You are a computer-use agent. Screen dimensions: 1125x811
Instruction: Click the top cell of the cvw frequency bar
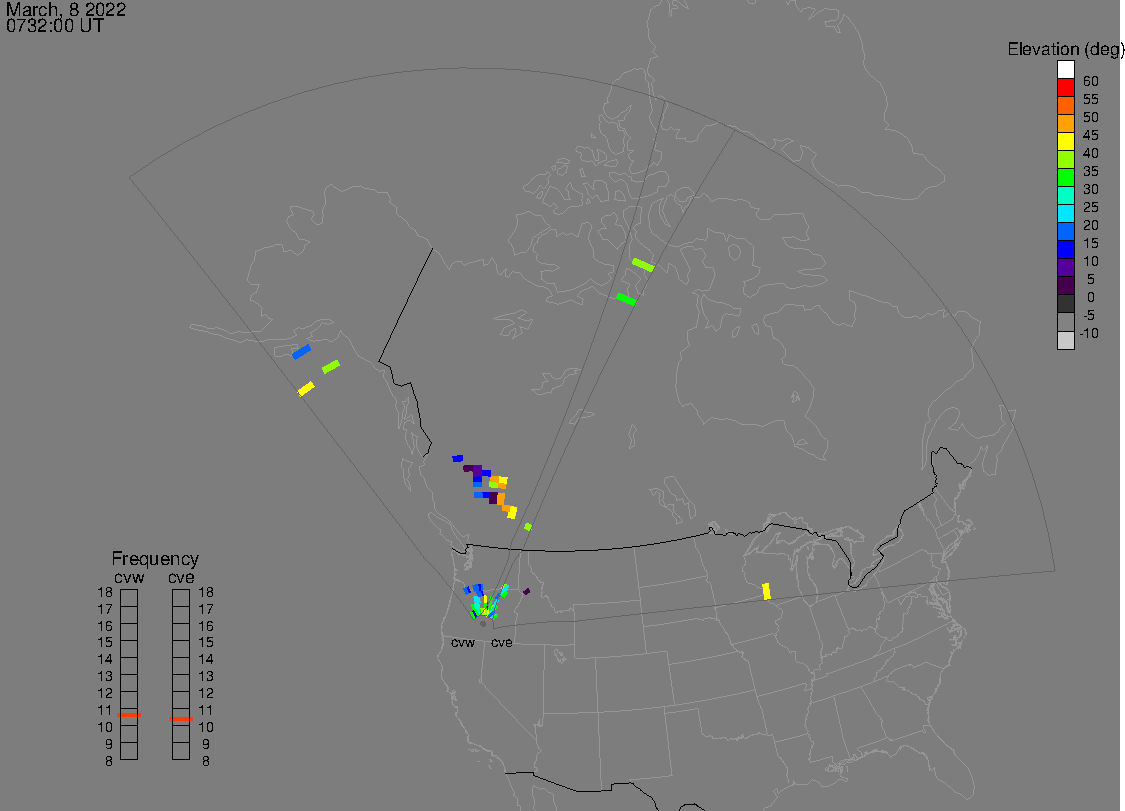pyautogui.click(x=129, y=598)
